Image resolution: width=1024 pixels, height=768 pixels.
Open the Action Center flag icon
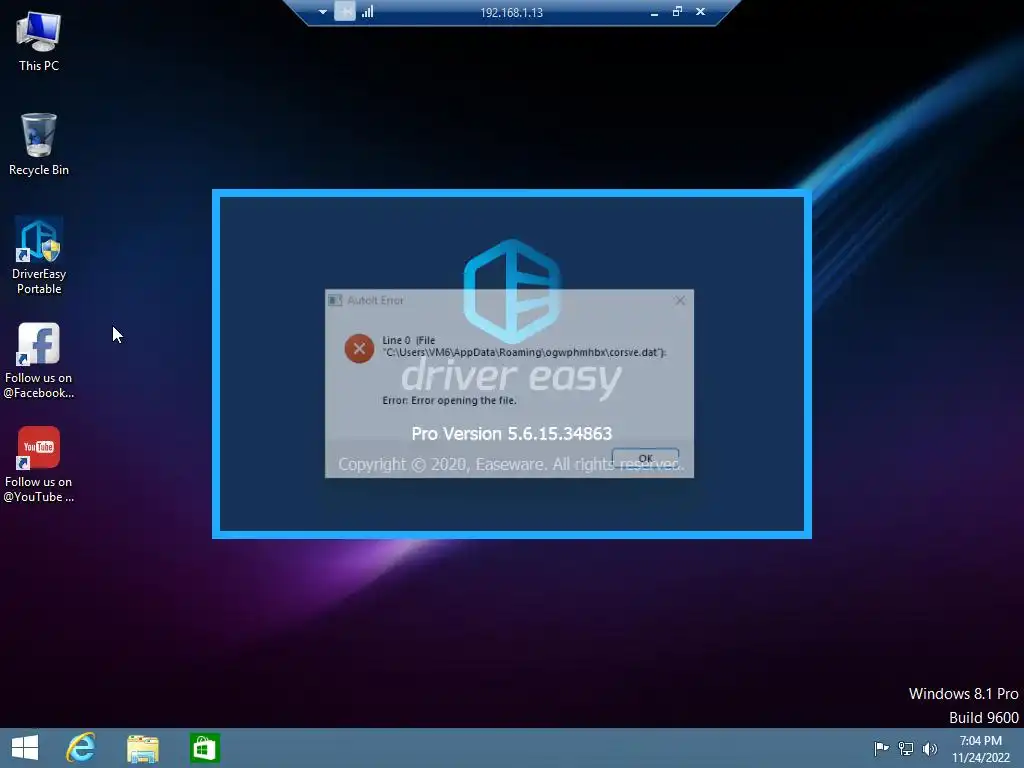coord(881,748)
